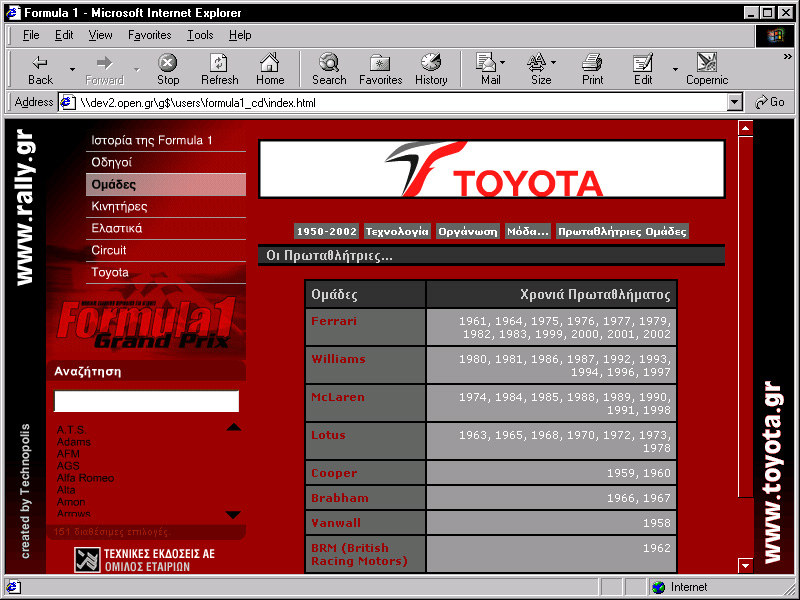Open the Lotus team link

pos(328,435)
